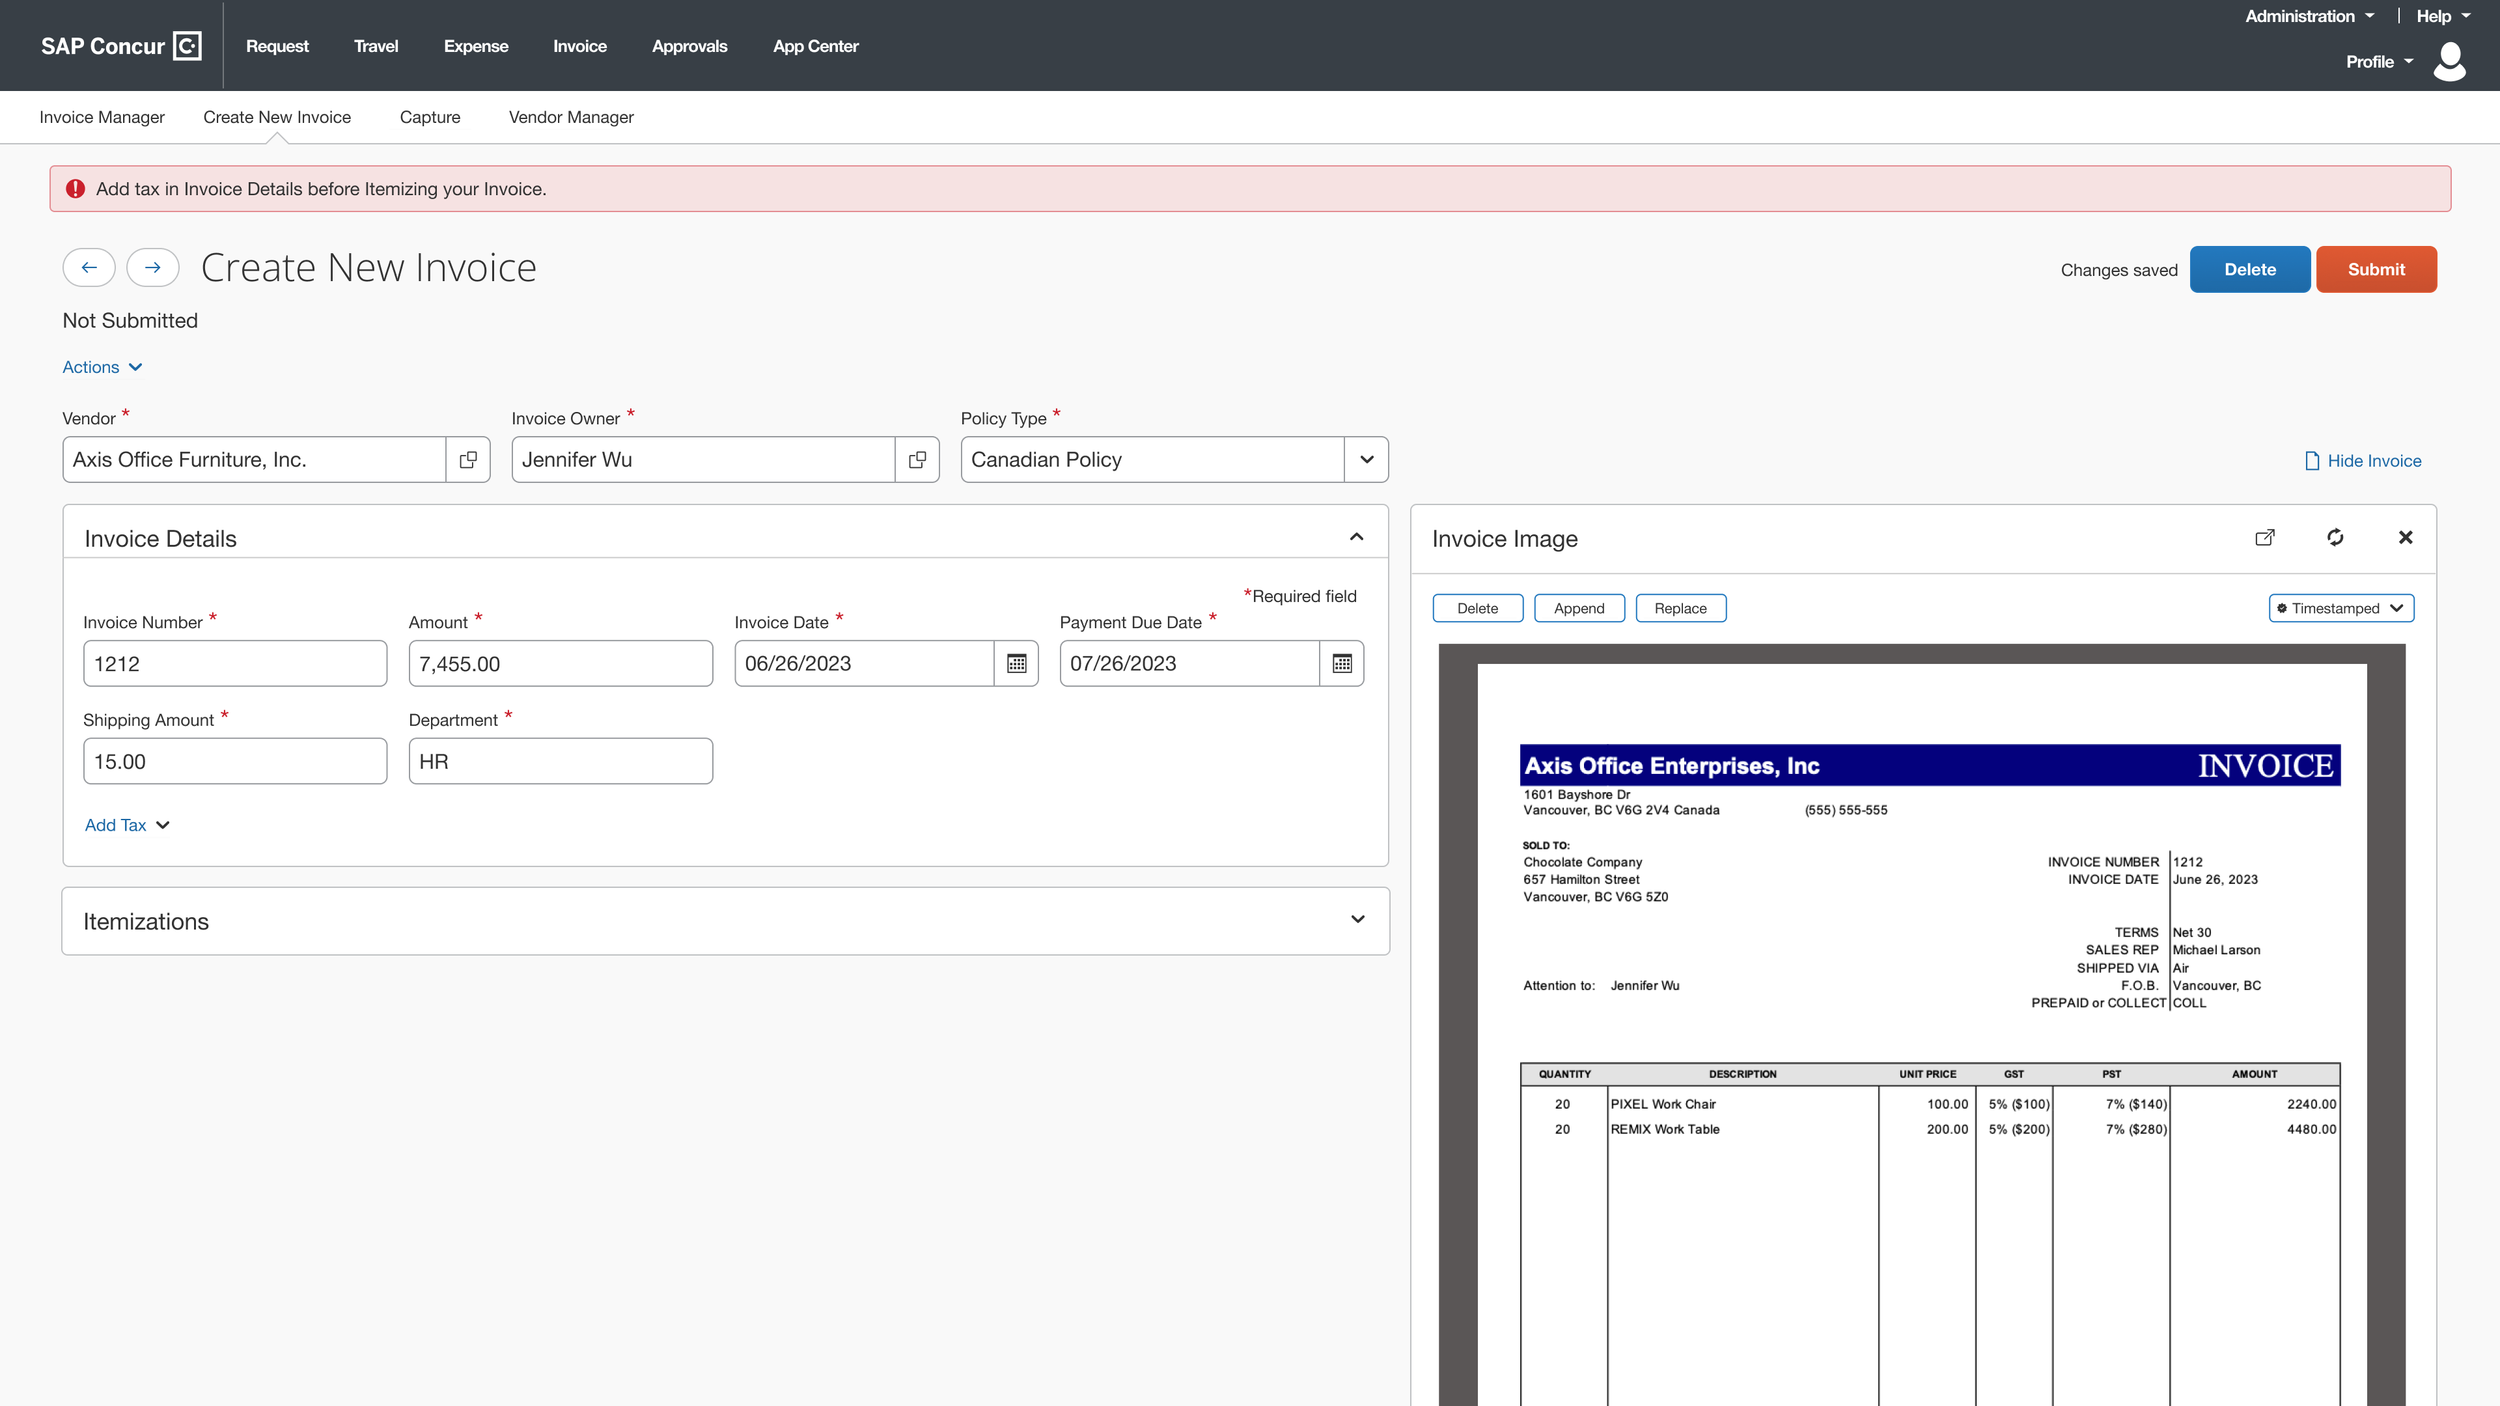Expand the Itemizations section

pos(1357,920)
